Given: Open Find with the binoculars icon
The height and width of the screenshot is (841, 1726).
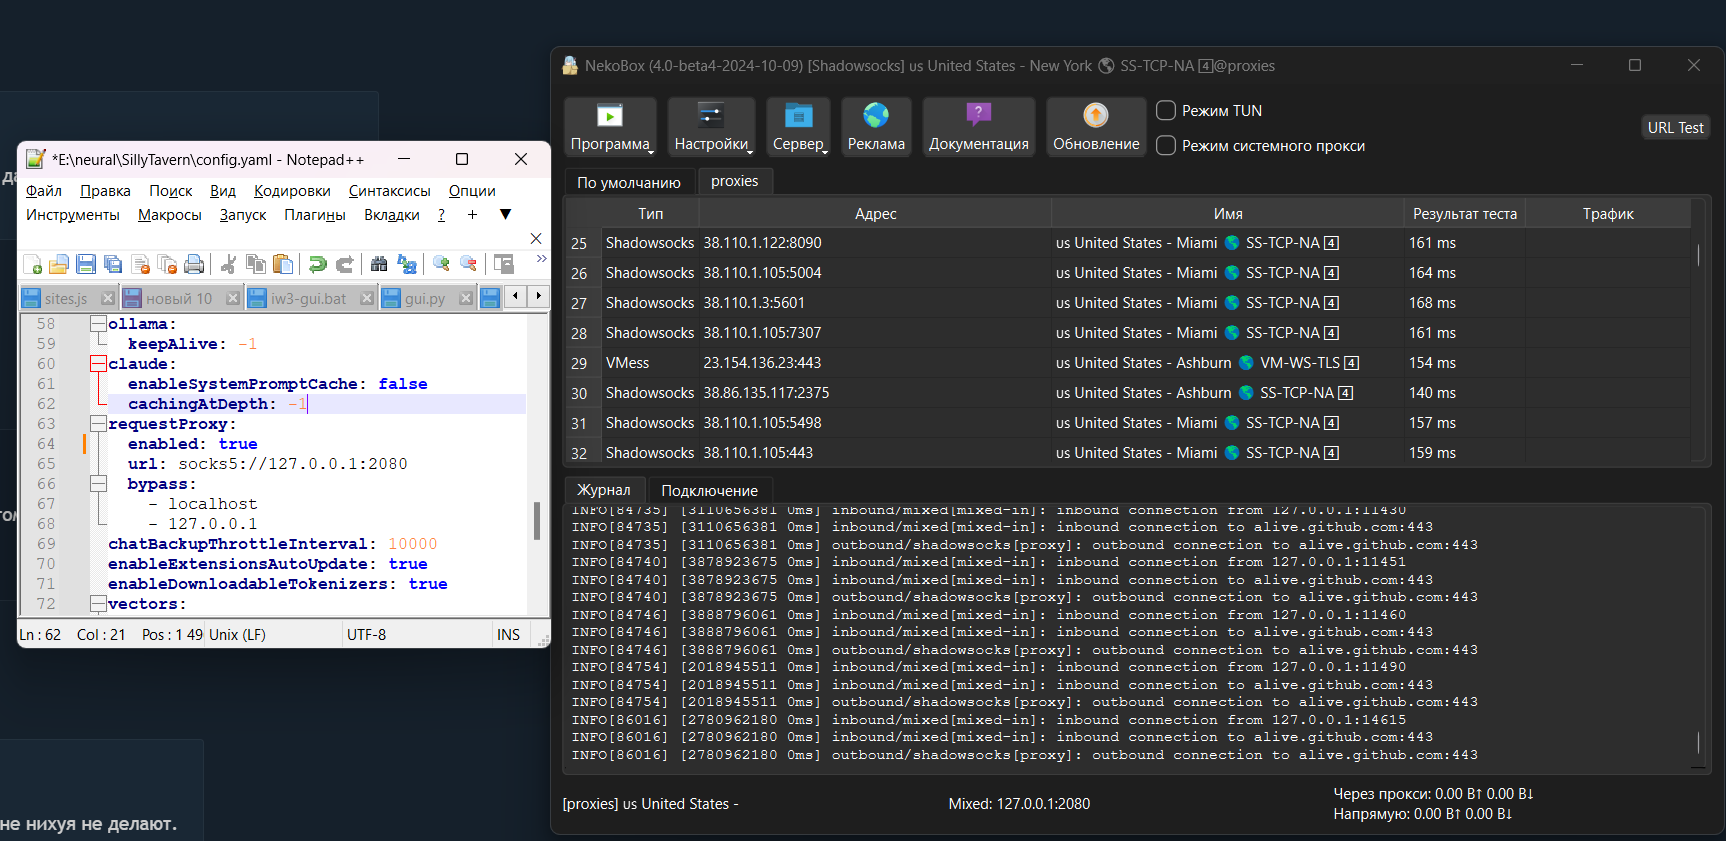Looking at the screenshot, I should (379, 264).
